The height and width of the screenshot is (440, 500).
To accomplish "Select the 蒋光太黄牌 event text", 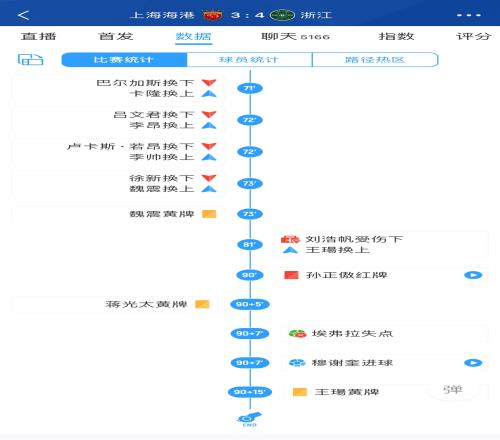I will pyautogui.click(x=146, y=304).
